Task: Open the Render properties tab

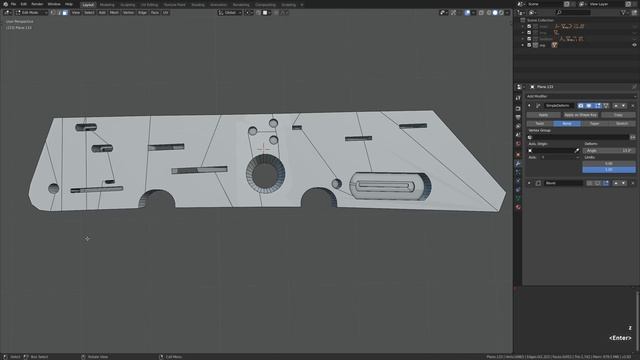Action: (518, 108)
